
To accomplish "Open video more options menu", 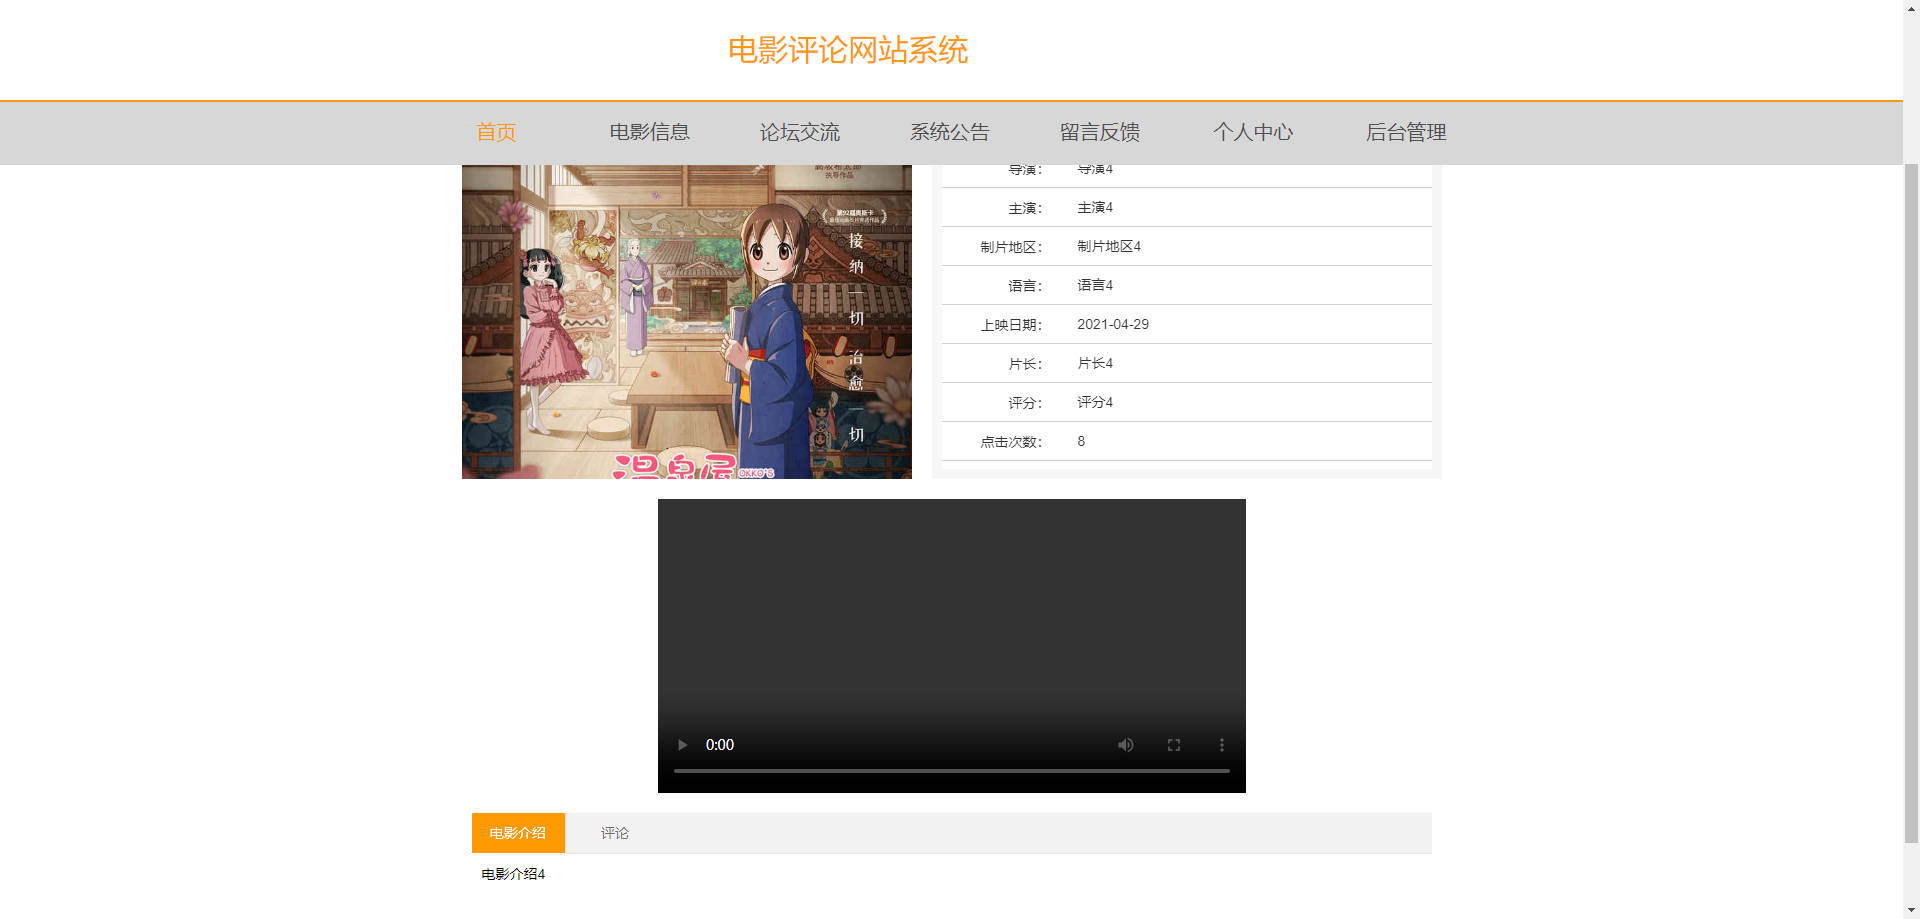I will pyautogui.click(x=1221, y=745).
